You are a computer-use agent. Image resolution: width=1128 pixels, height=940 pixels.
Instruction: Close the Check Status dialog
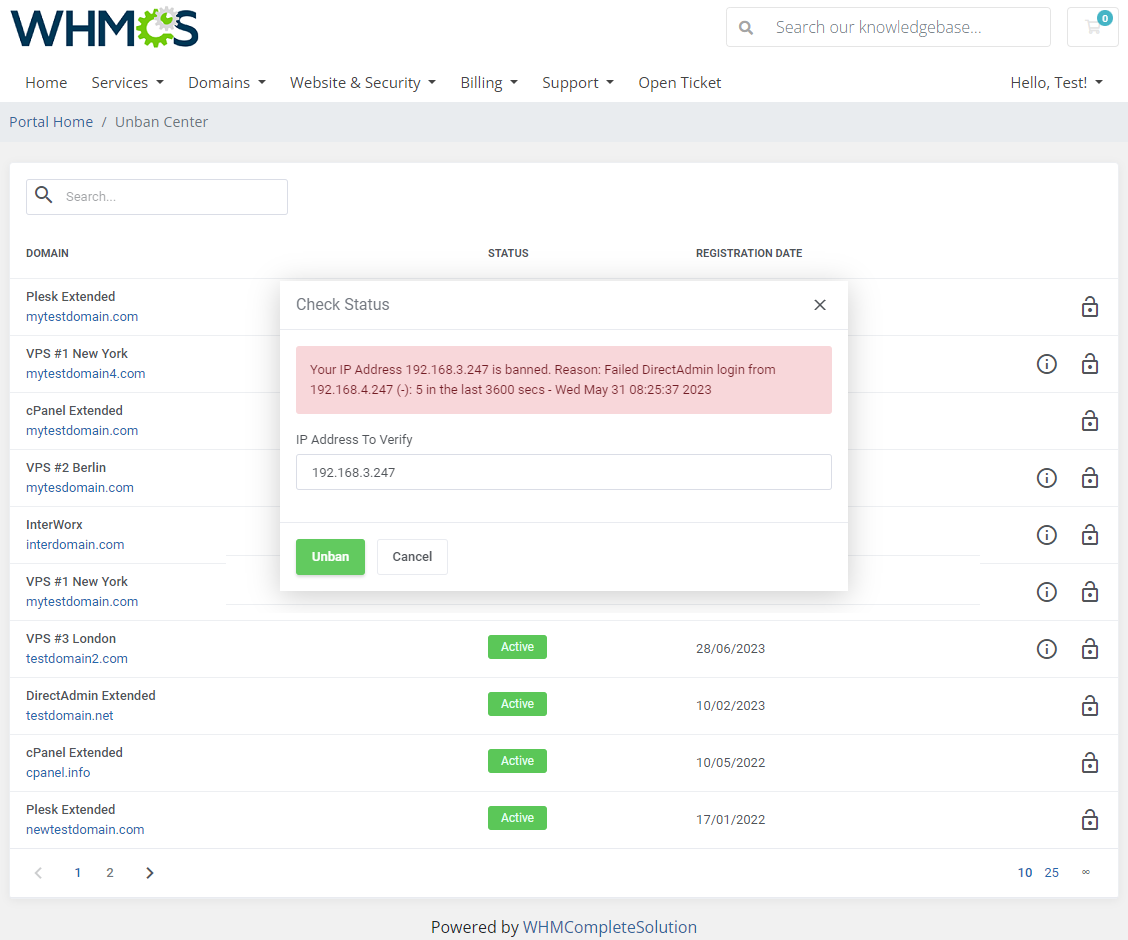point(820,305)
